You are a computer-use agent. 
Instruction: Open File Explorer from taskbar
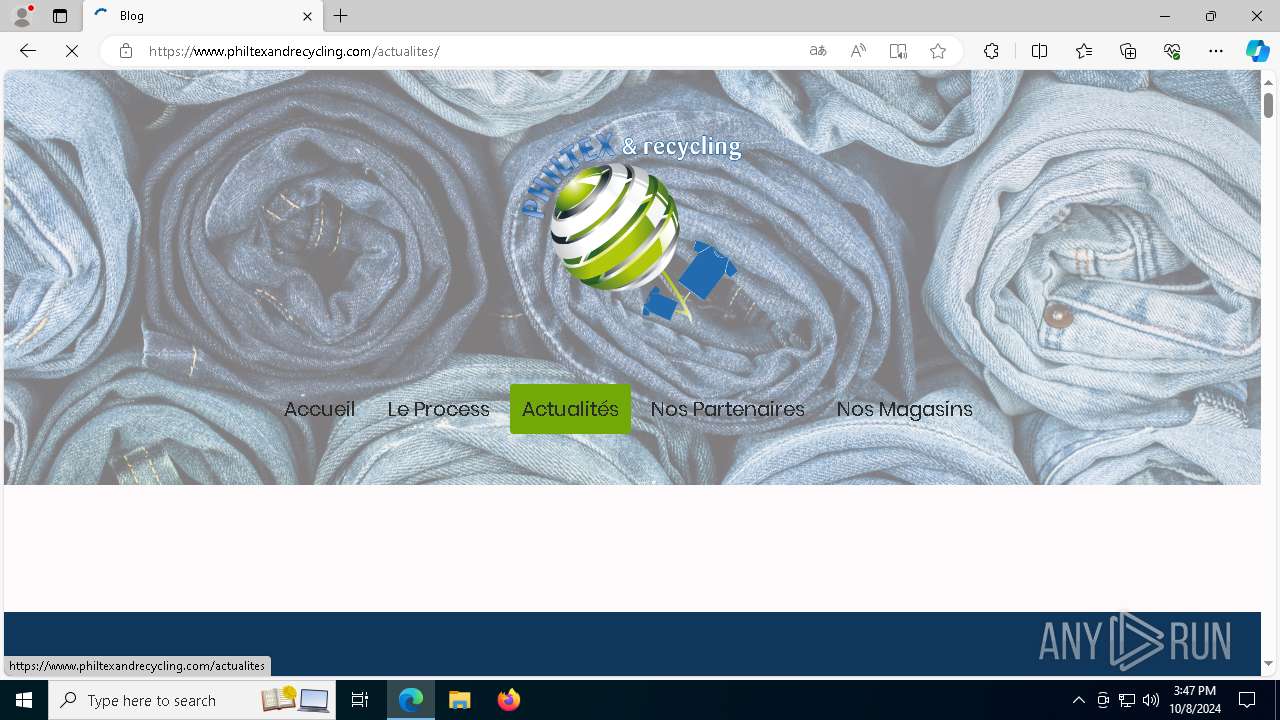459,700
